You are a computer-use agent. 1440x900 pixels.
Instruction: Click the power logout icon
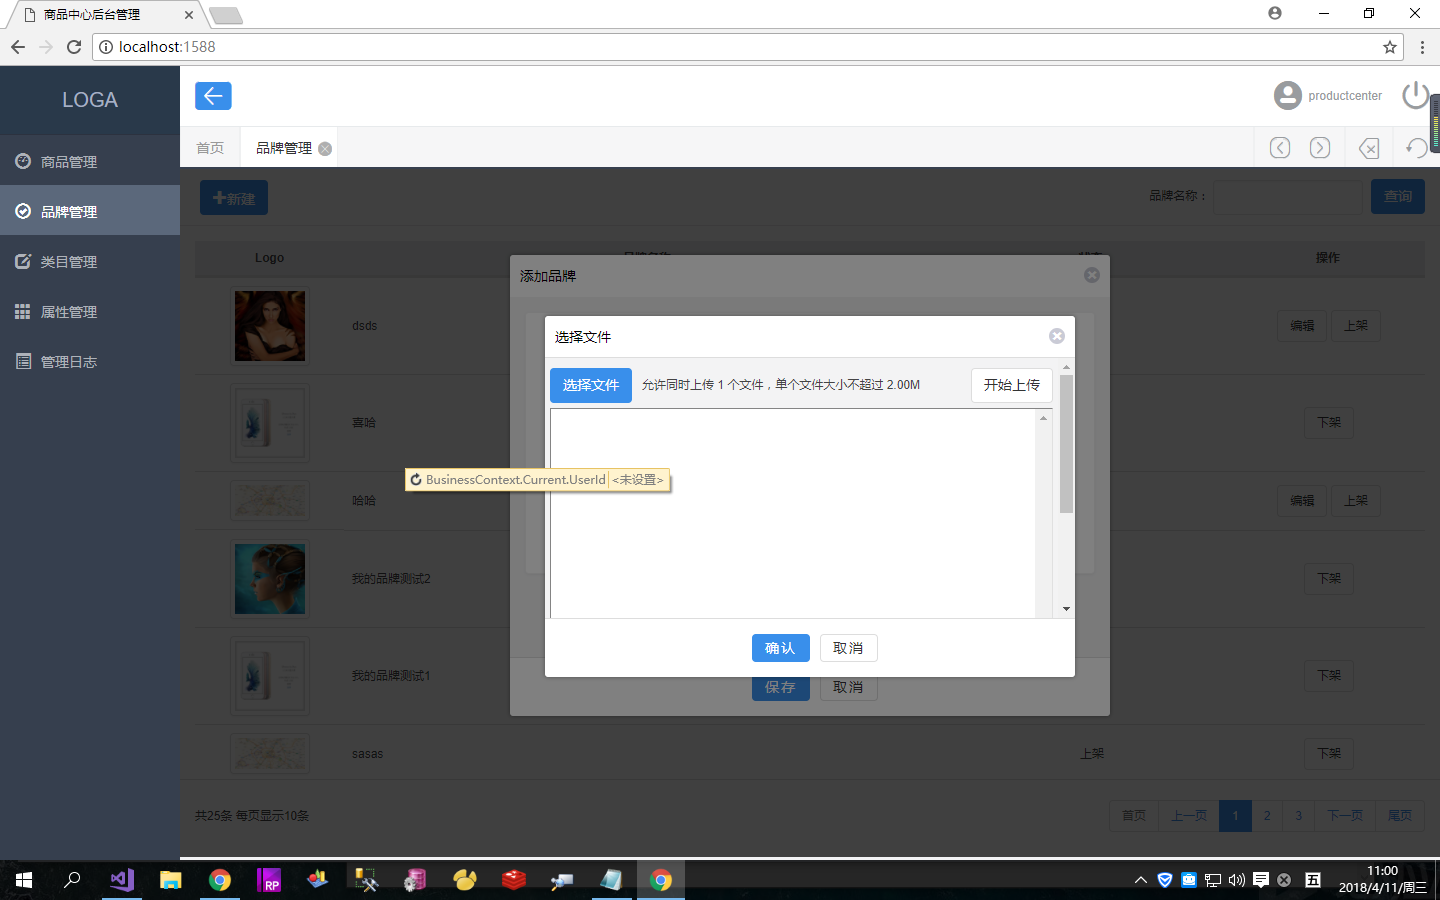coord(1415,95)
